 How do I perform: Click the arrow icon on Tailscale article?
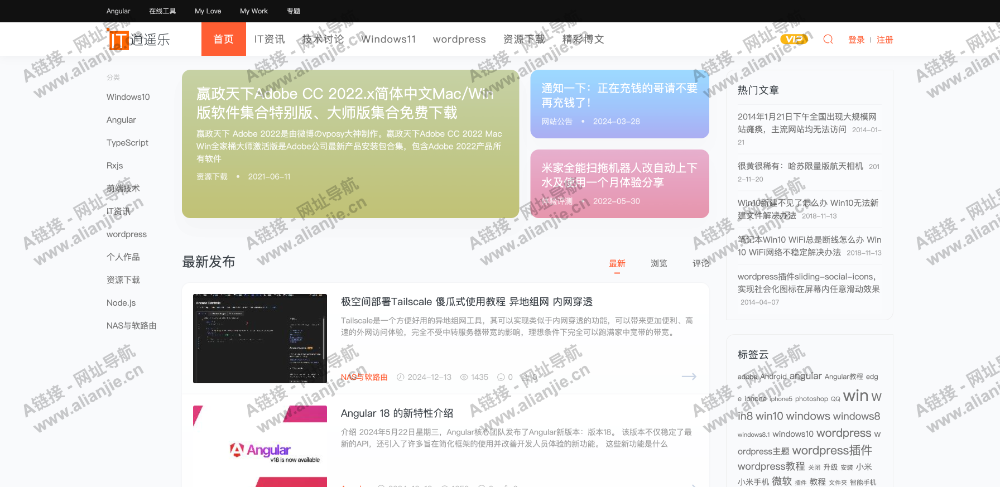tap(689, 377)
